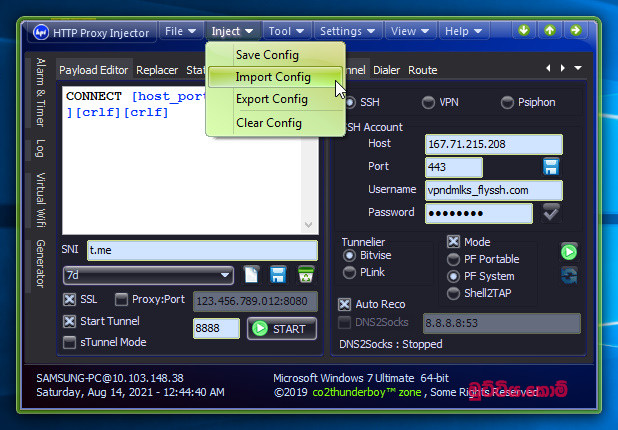Screen dimensions: 618x430
Task: Toggle the Auto Reco checkbox
Action: (x=344, y=304)
